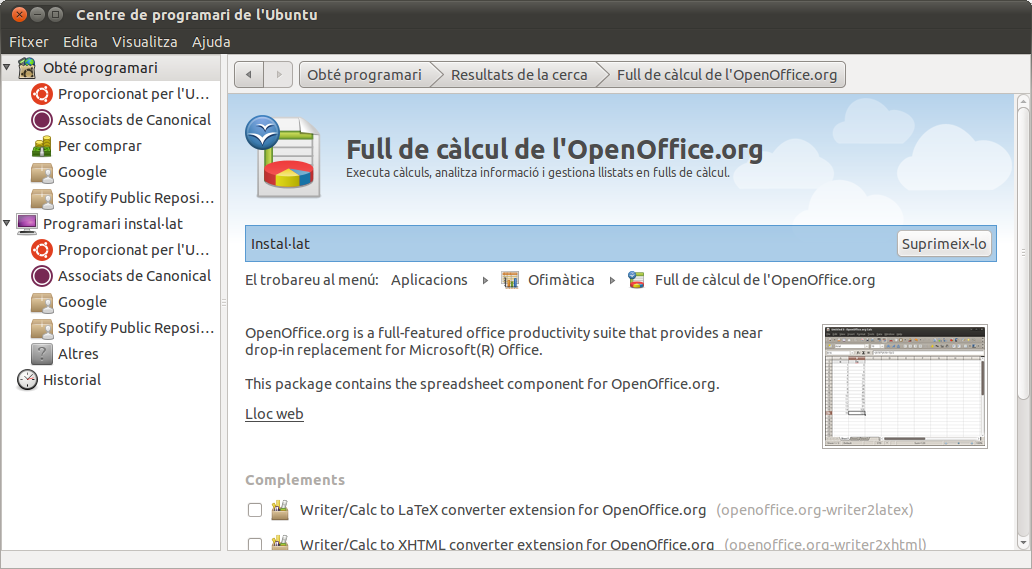The width and height of the screenshot is (1032, 569).
Task: Collapse the Obté programari tree section
Action: pyautogui.click(x=8, y=68)
